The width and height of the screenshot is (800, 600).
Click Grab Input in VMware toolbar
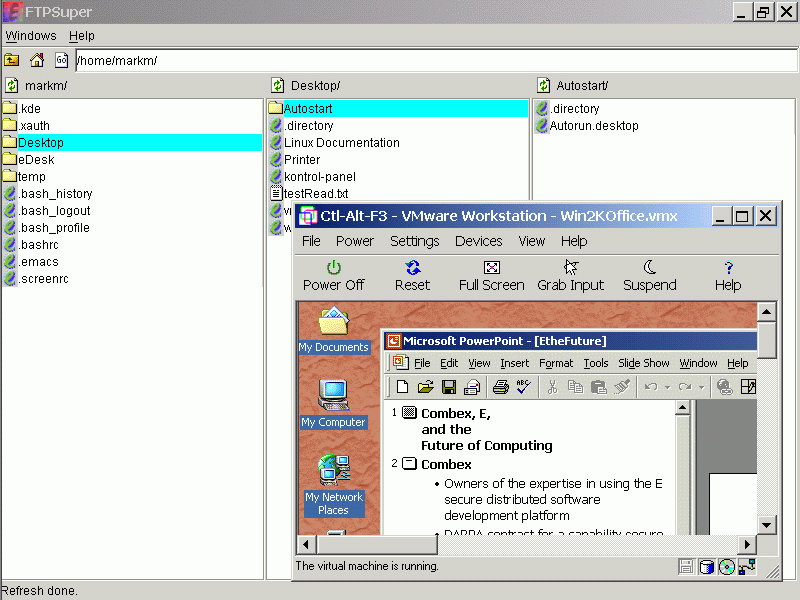tap(570, 275)
